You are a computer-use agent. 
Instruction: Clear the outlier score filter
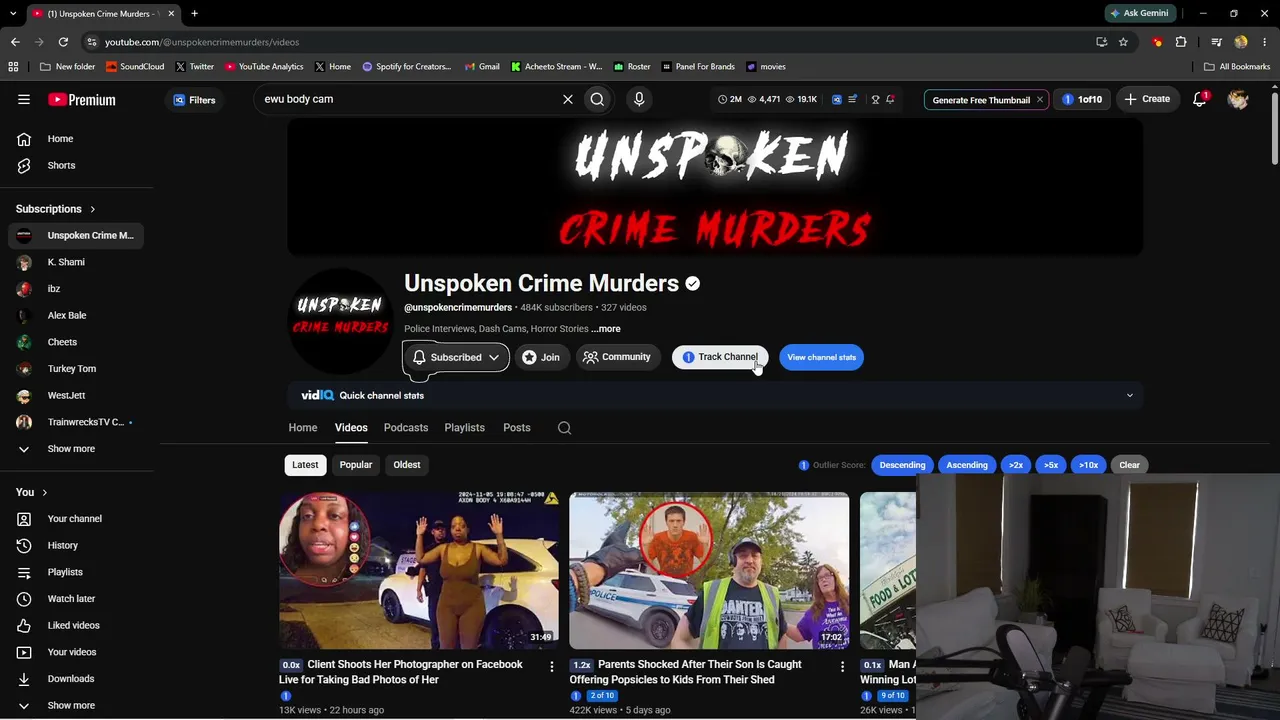click(1129, 465)
